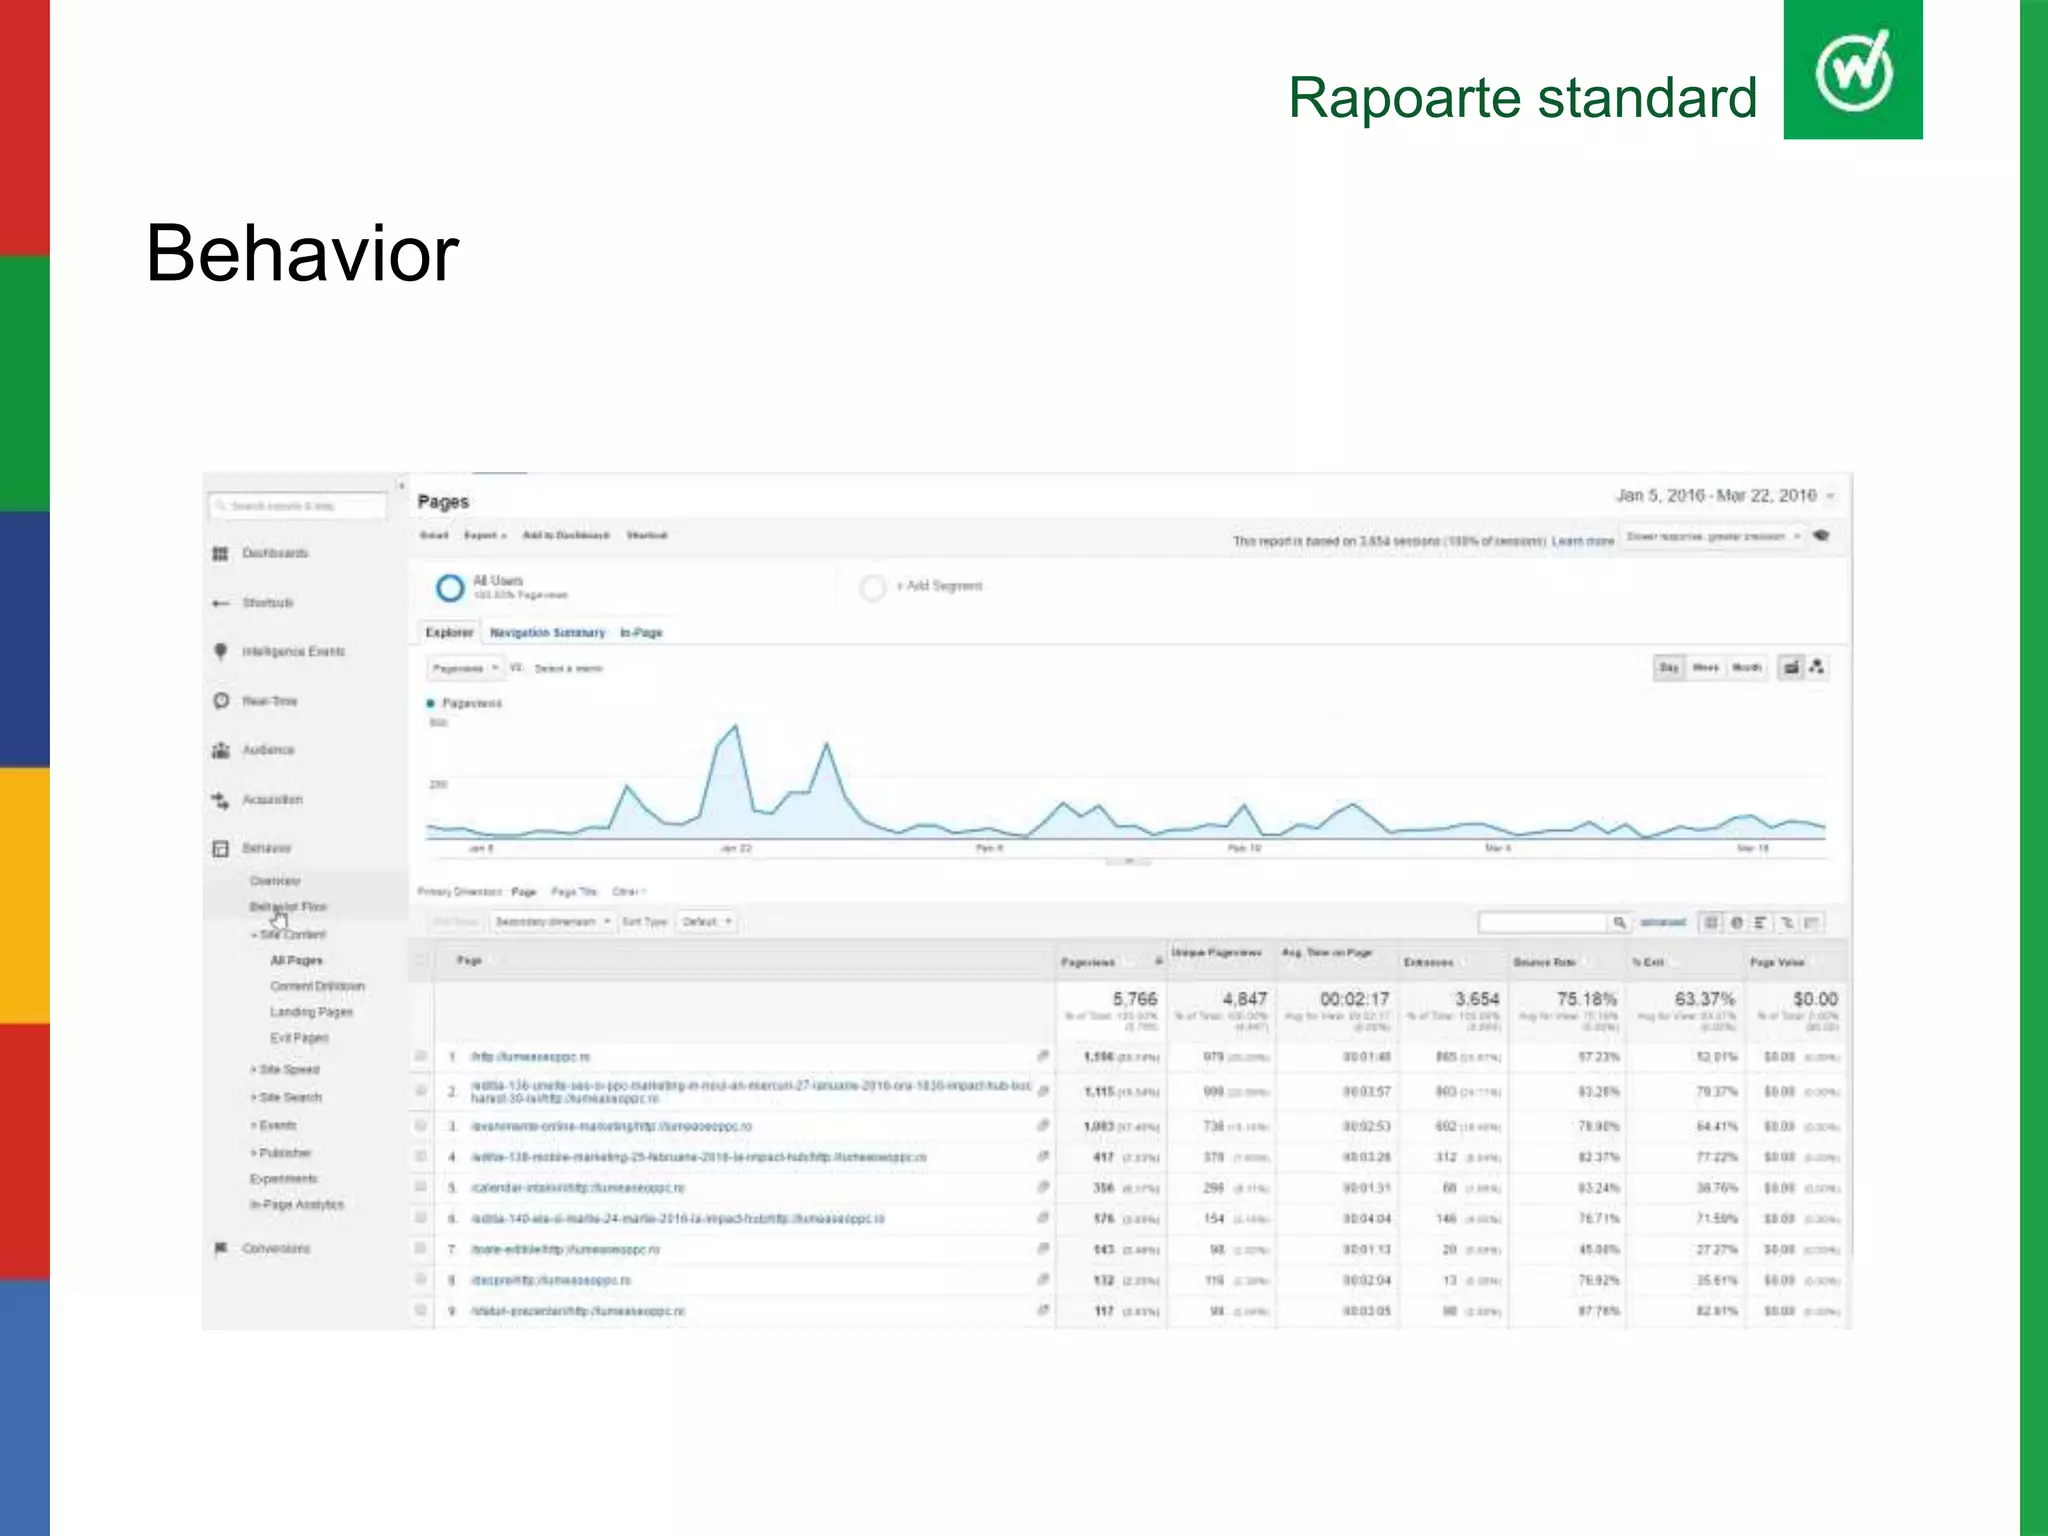Open the date range Jan 5 - Mar 22 dropdown
Screen dimensions: 2048x1536
coord(1727,496)
